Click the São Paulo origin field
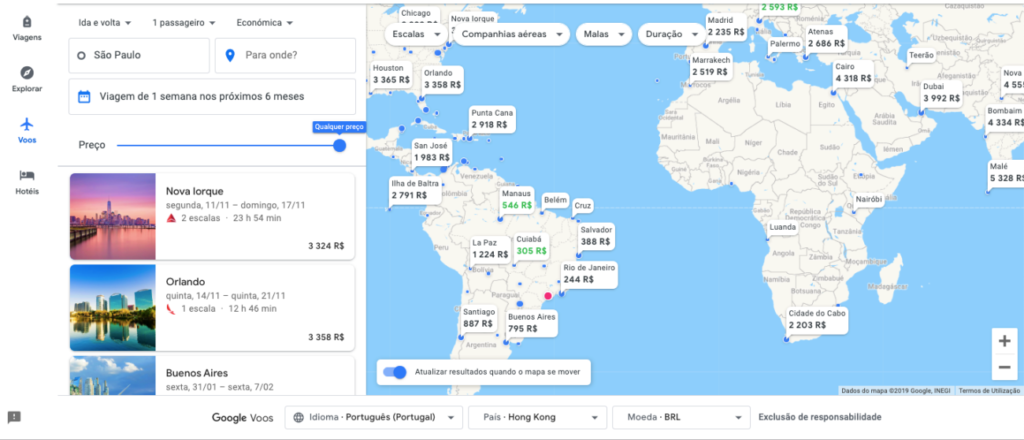 coord(139,55)
